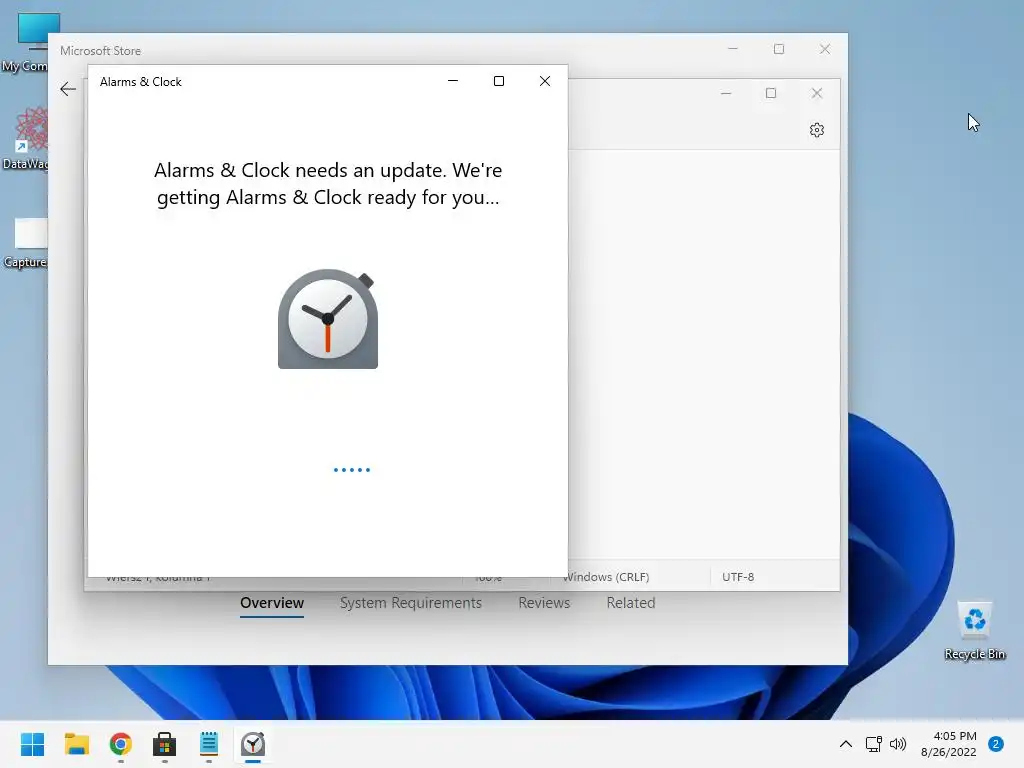The width and height of the screenshot is (1024, 768).
Task: Open the Related tab
Action: pos(631,603)
